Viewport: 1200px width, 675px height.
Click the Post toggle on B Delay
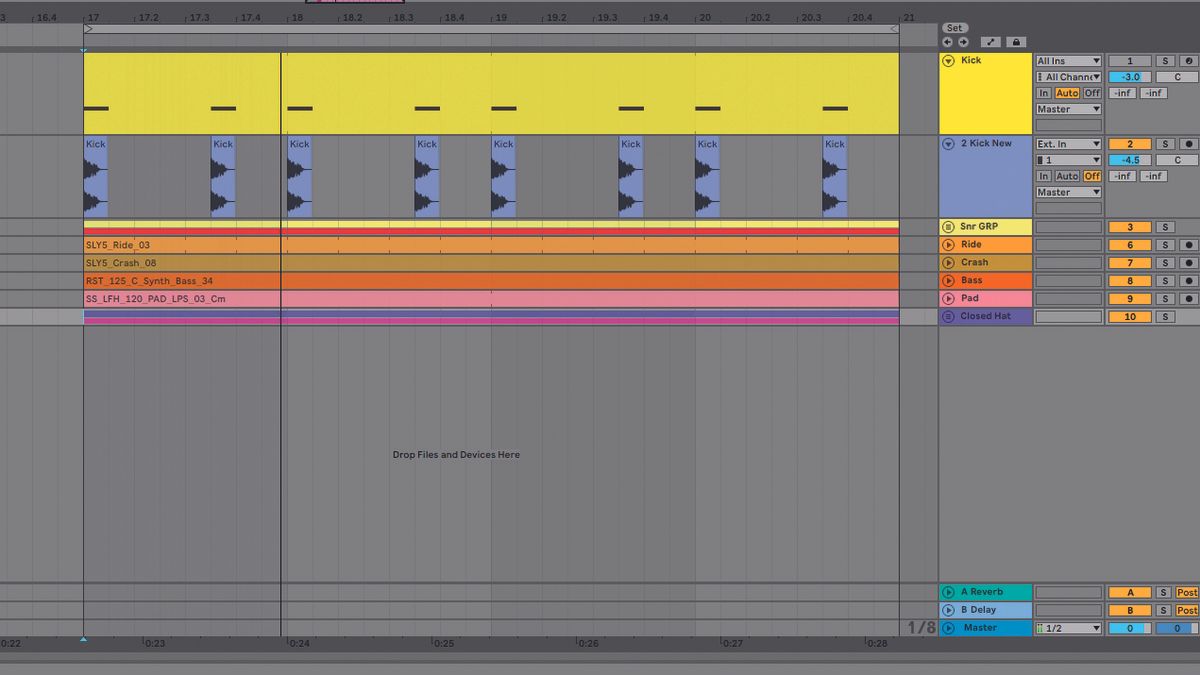pyautogui.click(x=1186, y=609)
